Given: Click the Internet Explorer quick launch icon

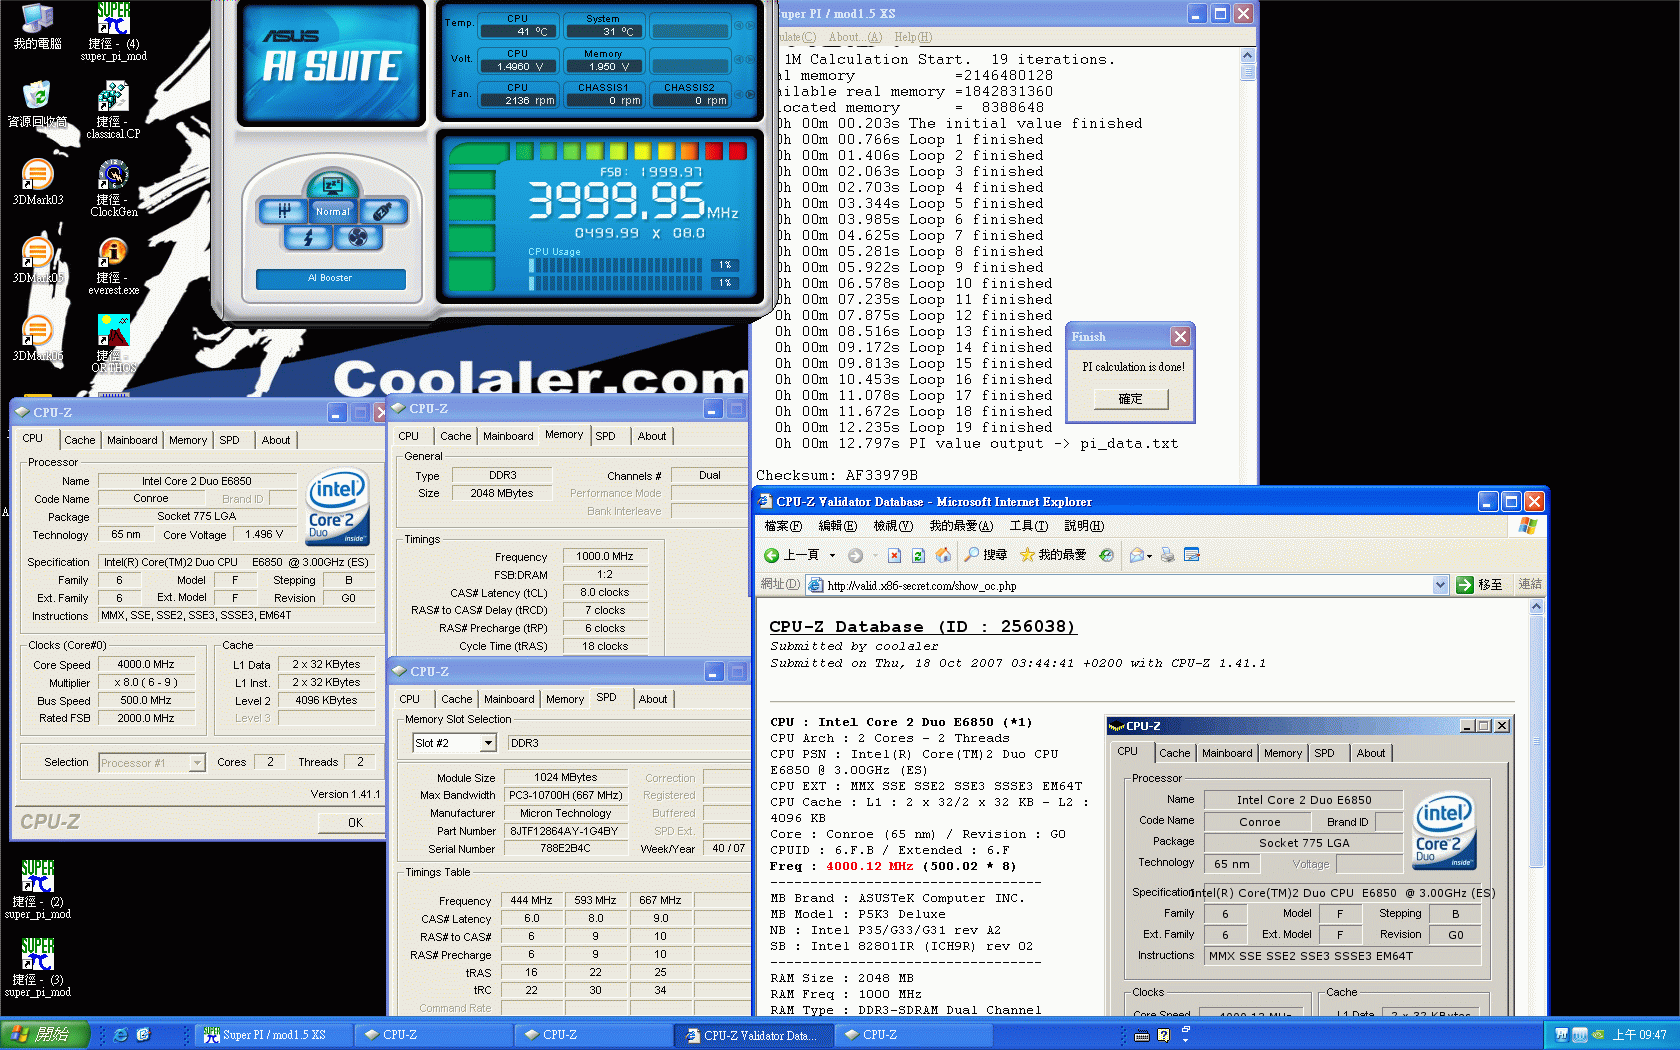Looking at the screenshot, I should pos(120,1035).
